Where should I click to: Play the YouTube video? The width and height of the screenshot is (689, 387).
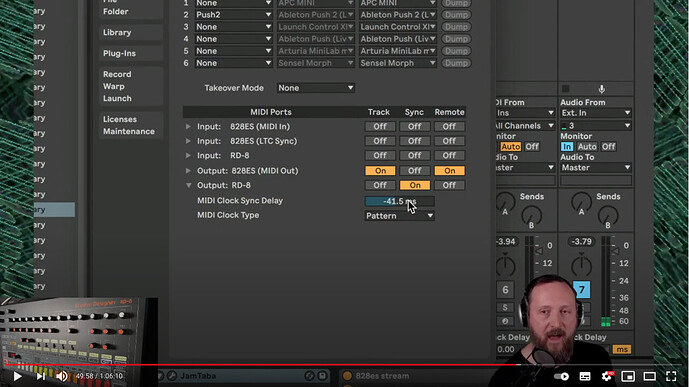(x=17, y=376)
